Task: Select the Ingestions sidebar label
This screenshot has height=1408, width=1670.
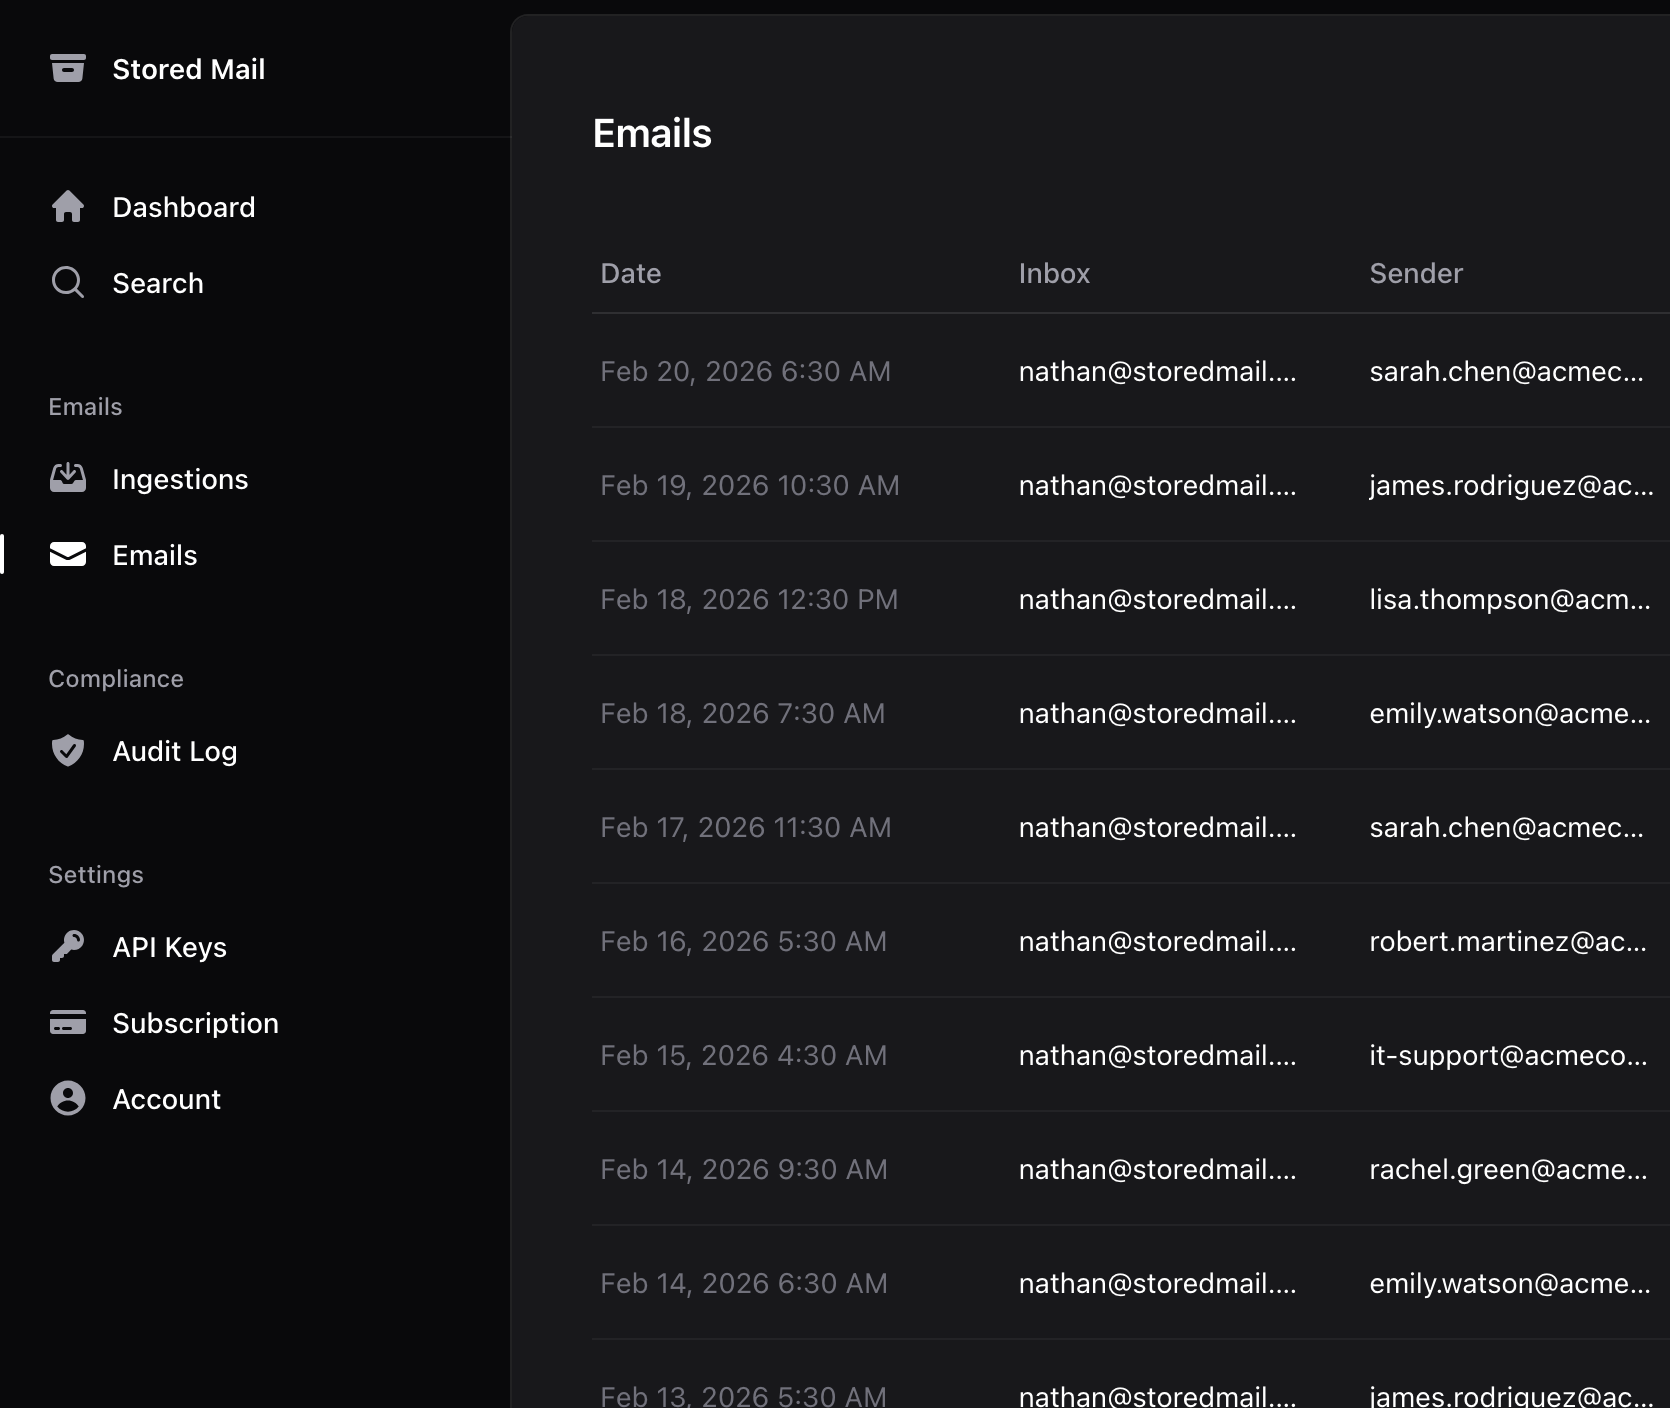Action: pyautogui.click(x=180, y=479)
